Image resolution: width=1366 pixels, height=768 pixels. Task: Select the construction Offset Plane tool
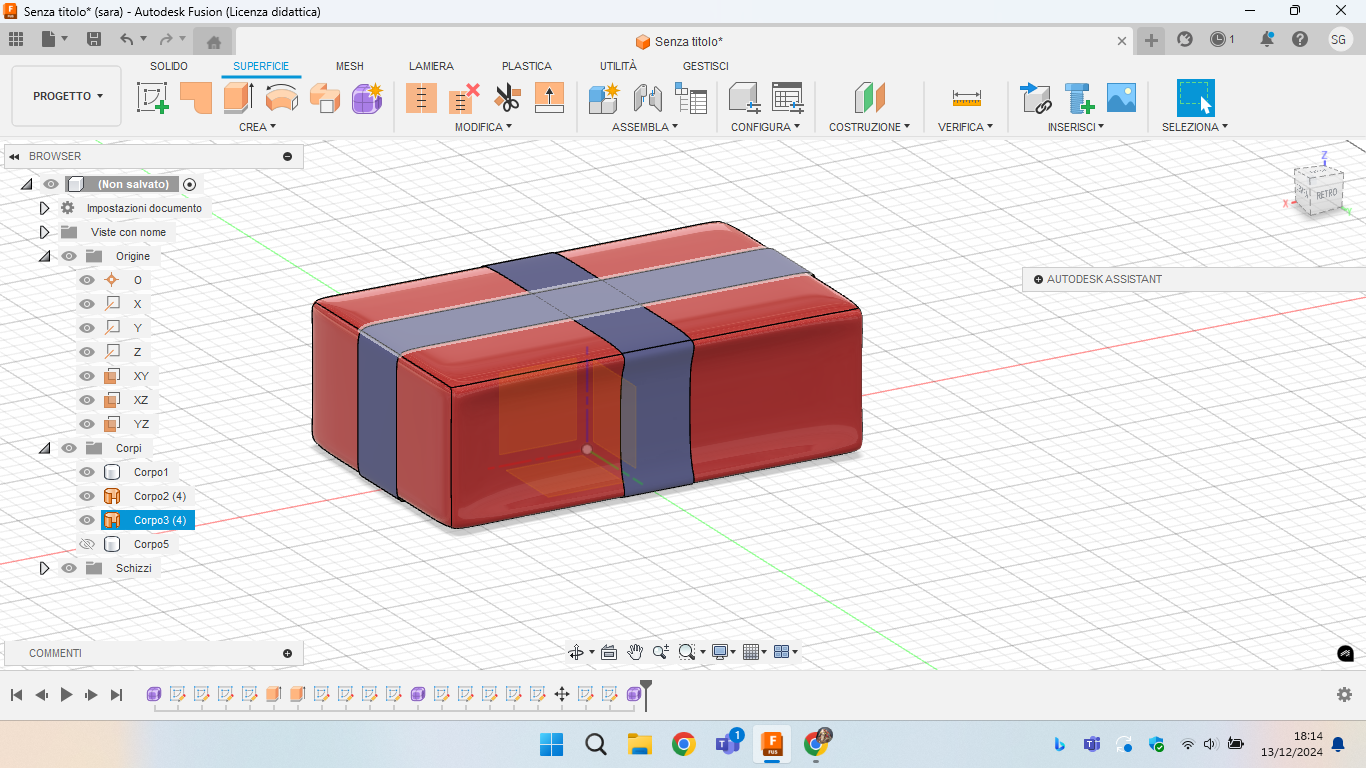coord(870,98)
